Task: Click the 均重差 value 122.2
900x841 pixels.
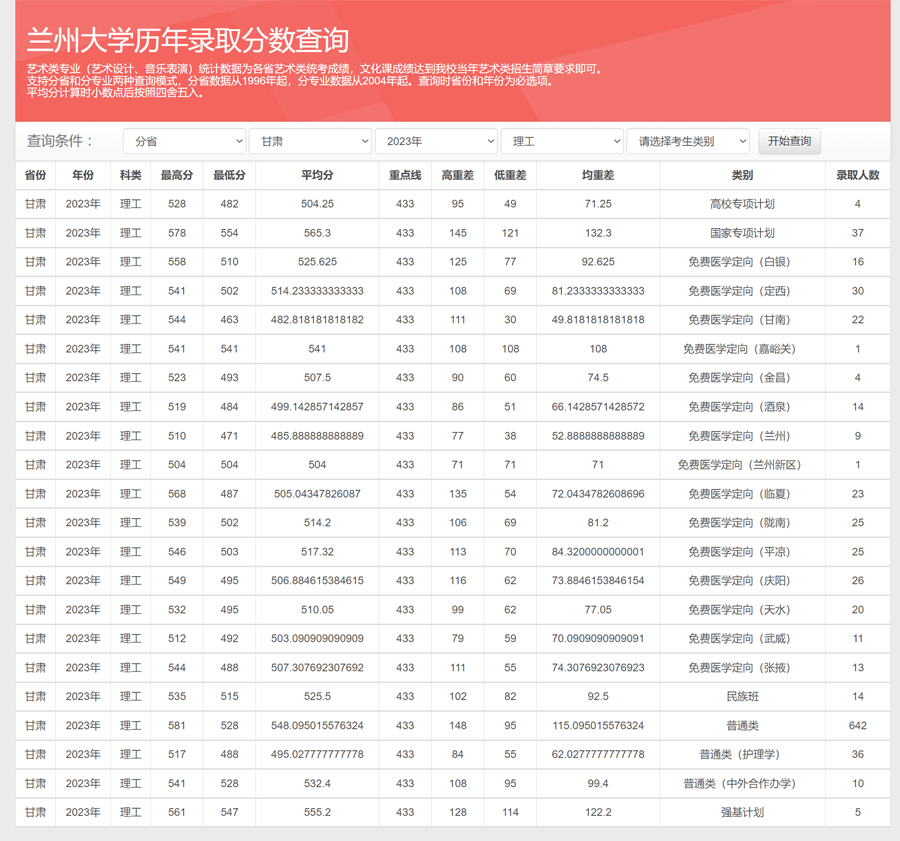Action: point(598,812)
